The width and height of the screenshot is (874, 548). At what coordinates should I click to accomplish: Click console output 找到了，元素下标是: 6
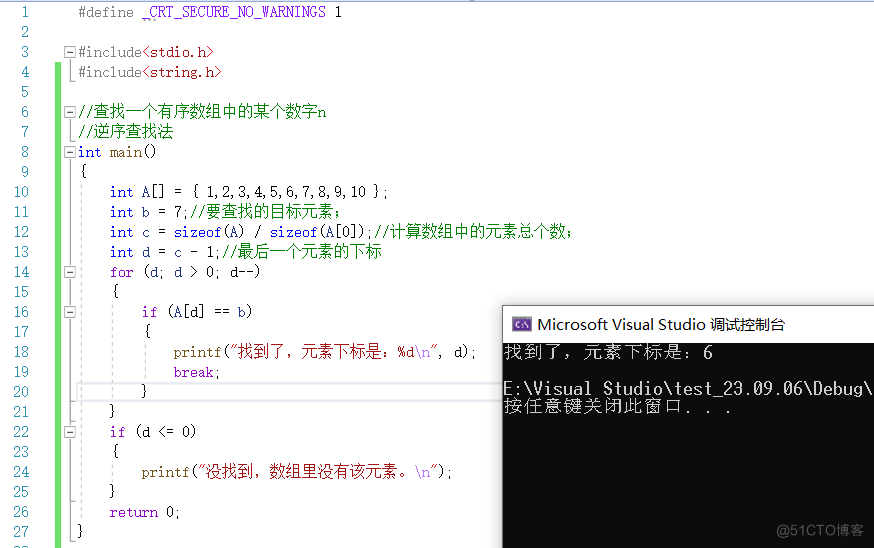coord(608,352)
